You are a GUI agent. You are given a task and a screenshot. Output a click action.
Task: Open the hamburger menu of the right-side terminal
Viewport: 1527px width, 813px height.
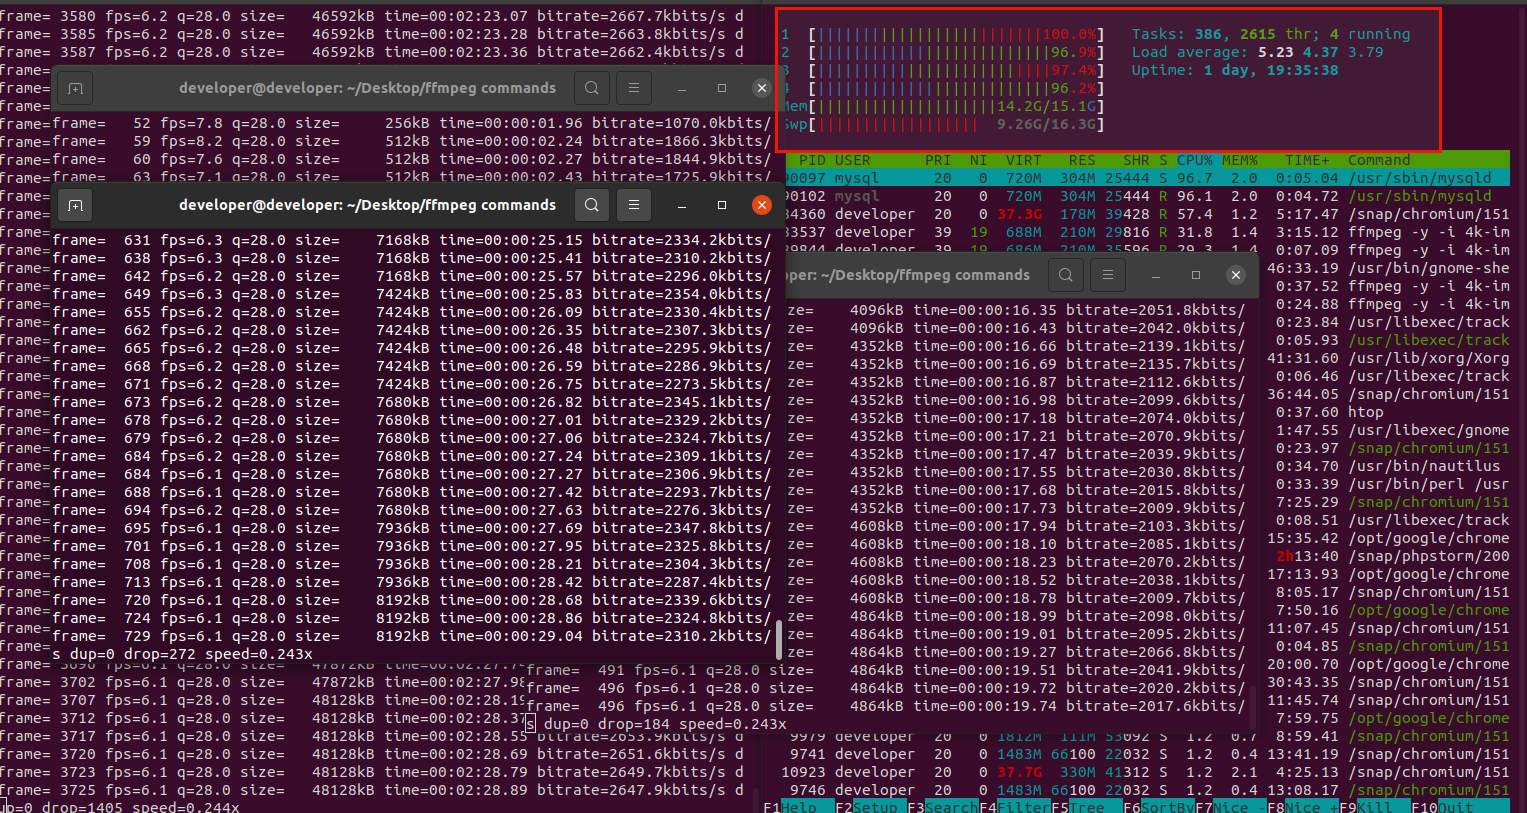pos(1108,274)
